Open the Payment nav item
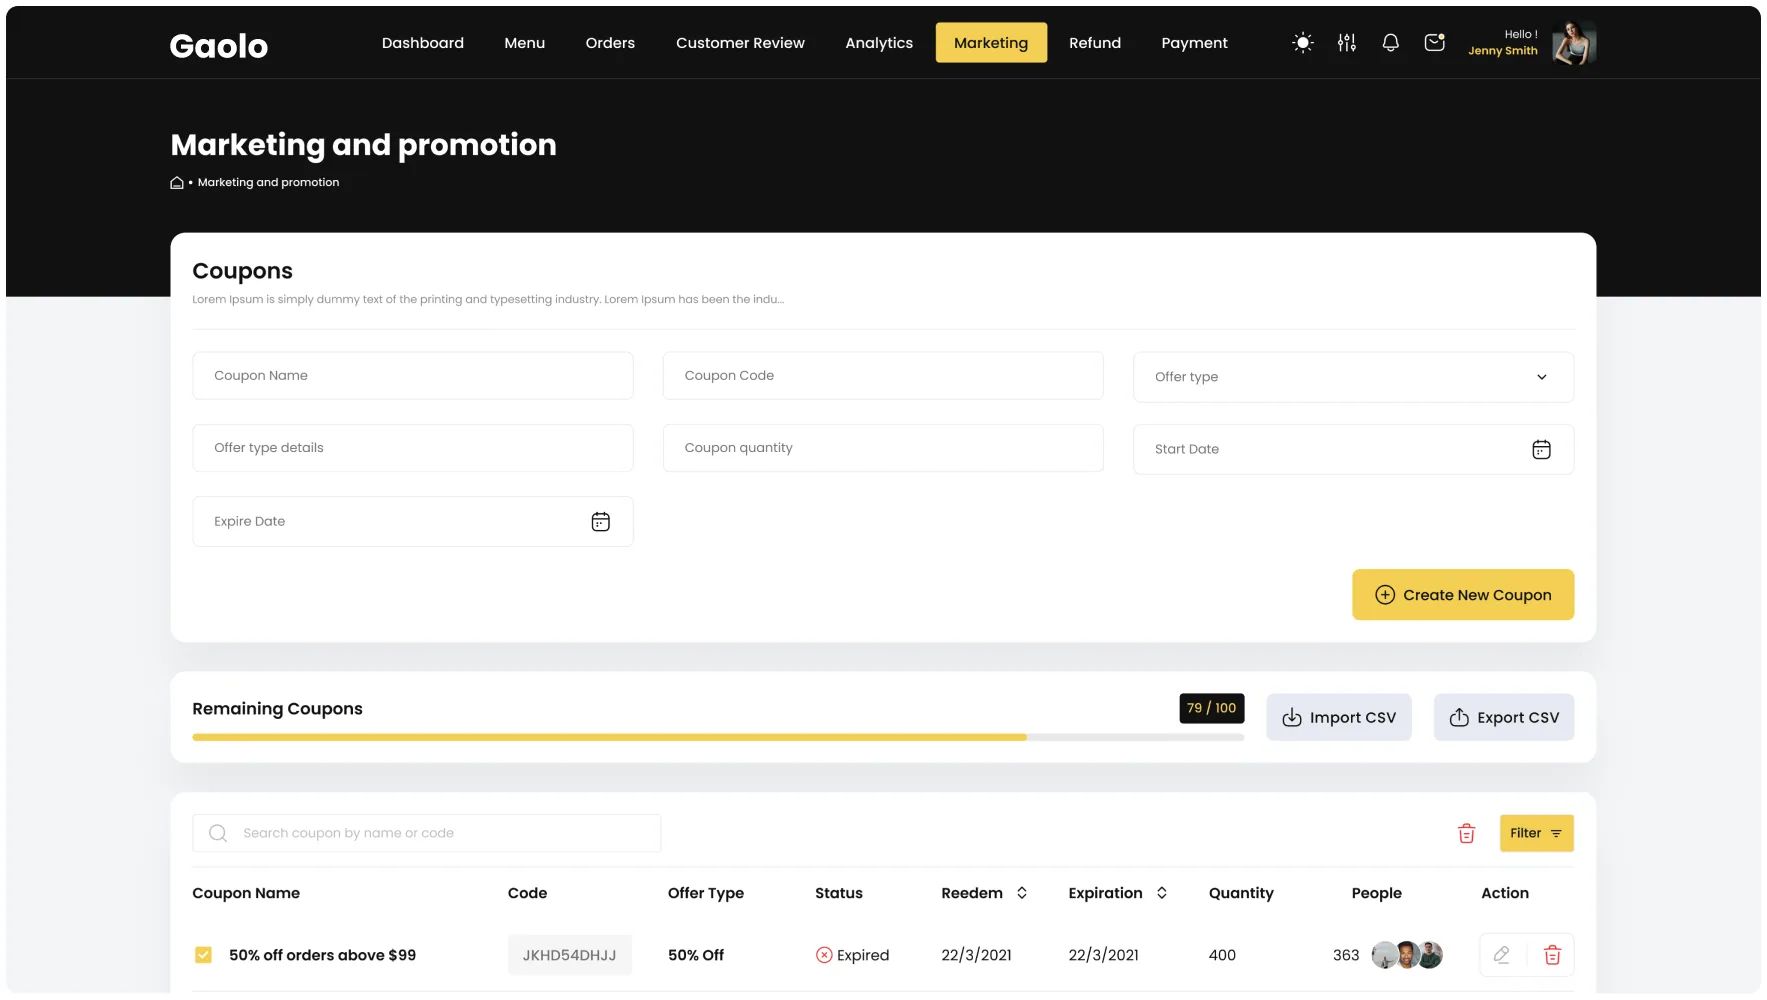Image resolution: width=1767 pixels, height=1000 pixels. [1194, 43]
